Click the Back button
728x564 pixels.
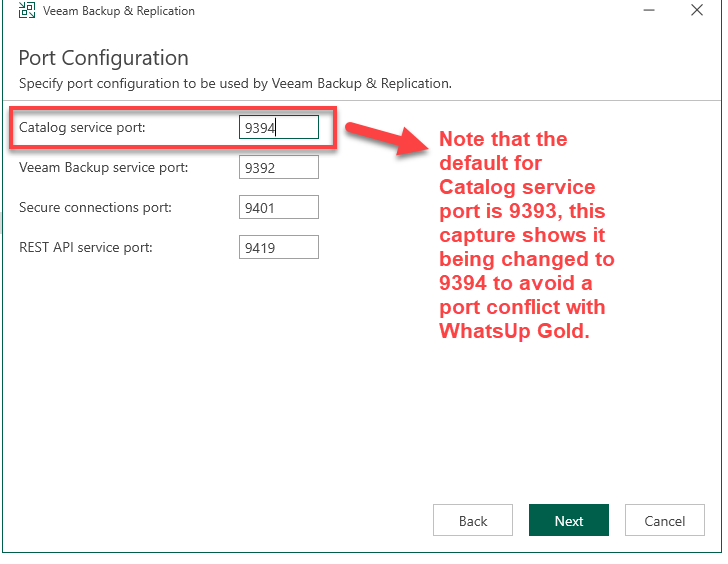point(473,520)
